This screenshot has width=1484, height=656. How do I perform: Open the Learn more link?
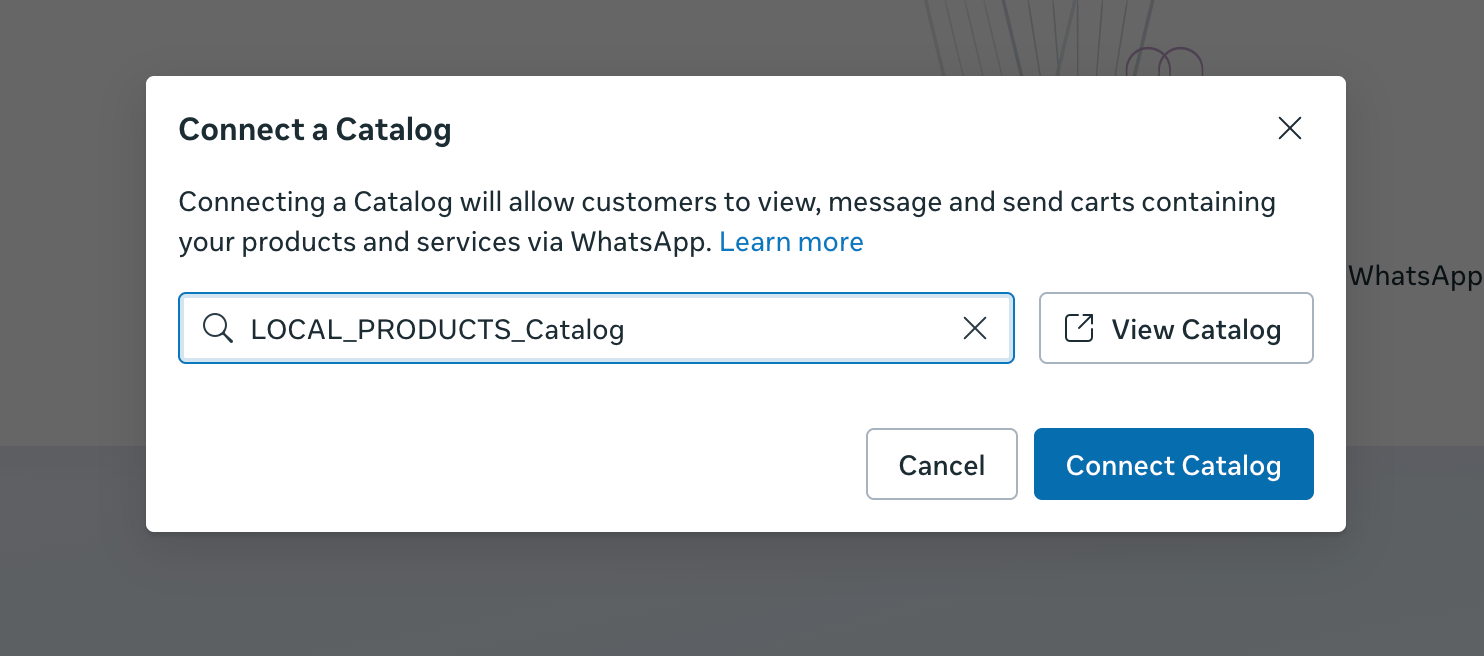click(791, 242)
